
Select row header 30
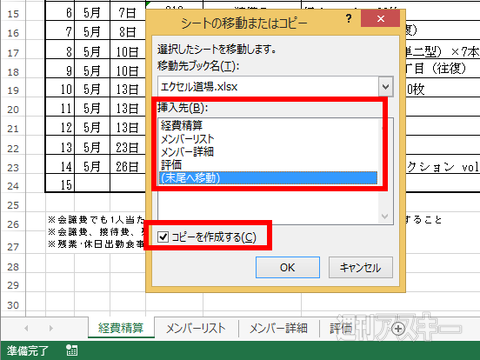(13, 305)
